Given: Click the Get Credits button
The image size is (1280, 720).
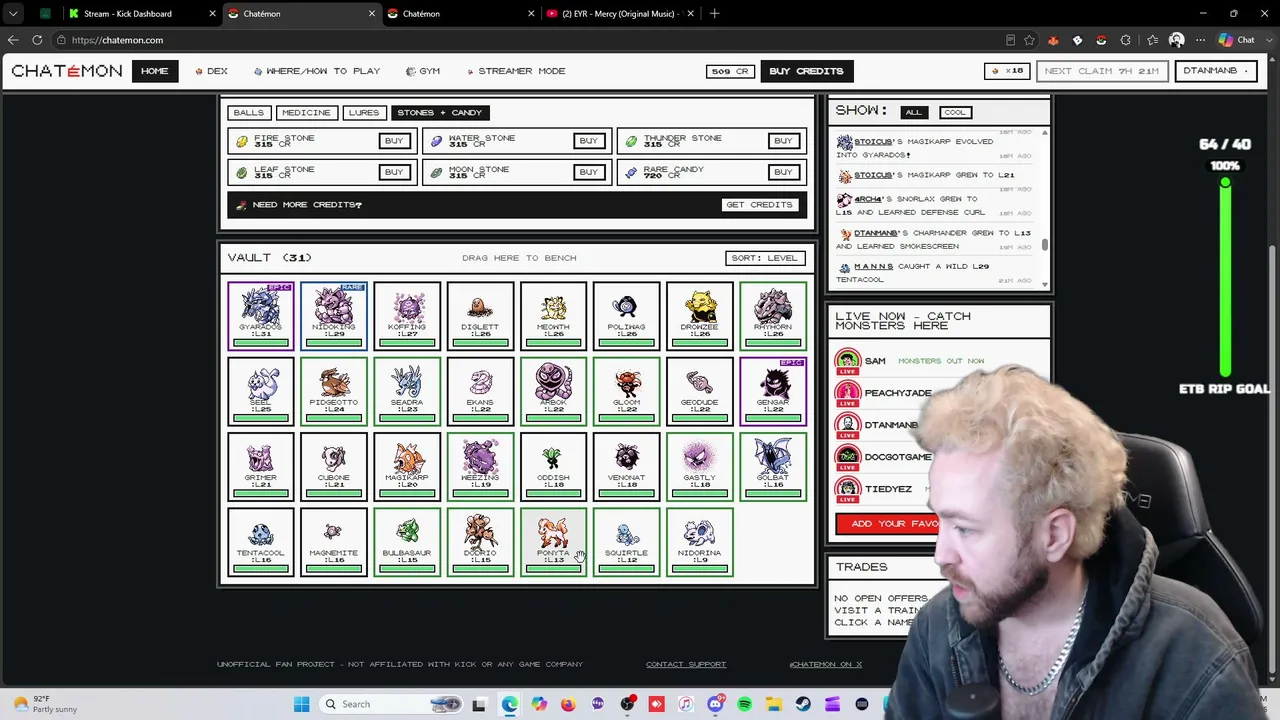Looking at the screenshot, I should tap(759, 204).
